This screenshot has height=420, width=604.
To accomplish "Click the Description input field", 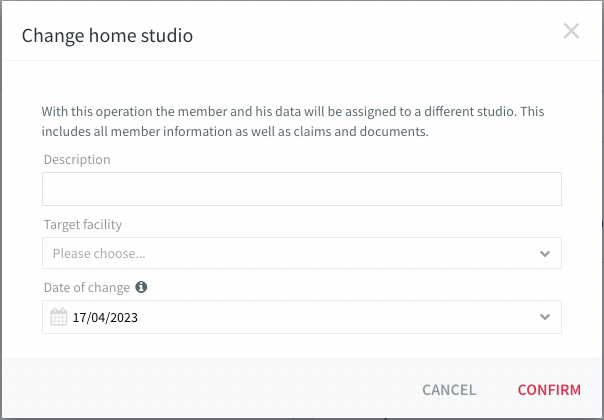I will tap(302, 189).
